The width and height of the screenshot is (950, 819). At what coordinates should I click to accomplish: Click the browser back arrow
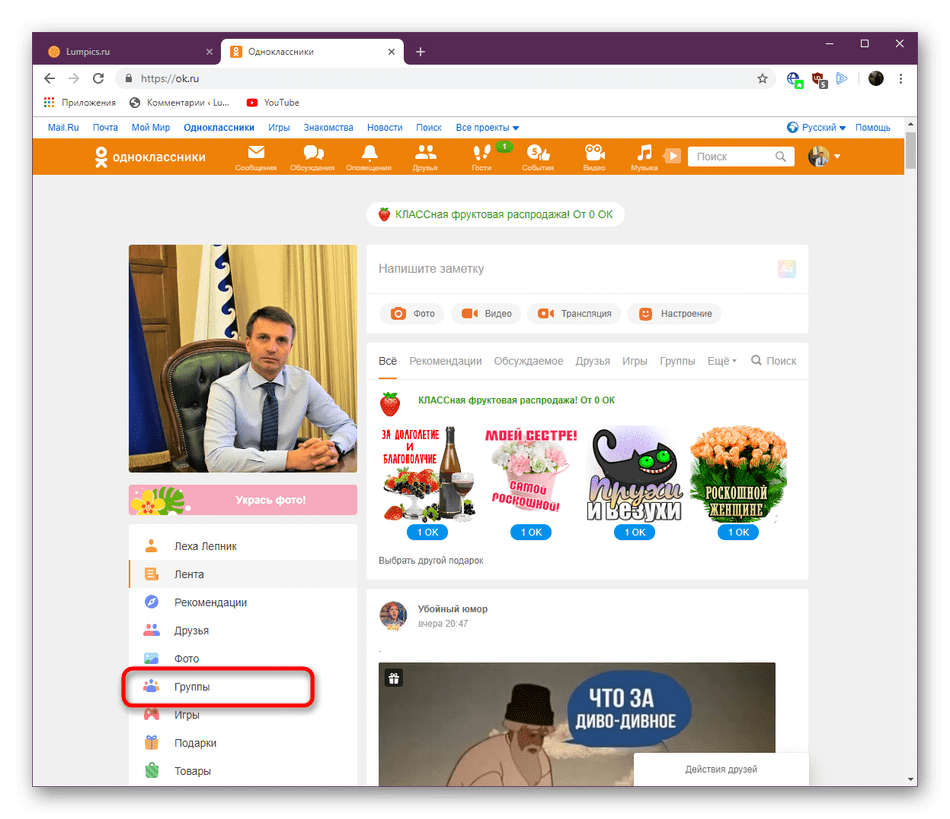point(50,78)
